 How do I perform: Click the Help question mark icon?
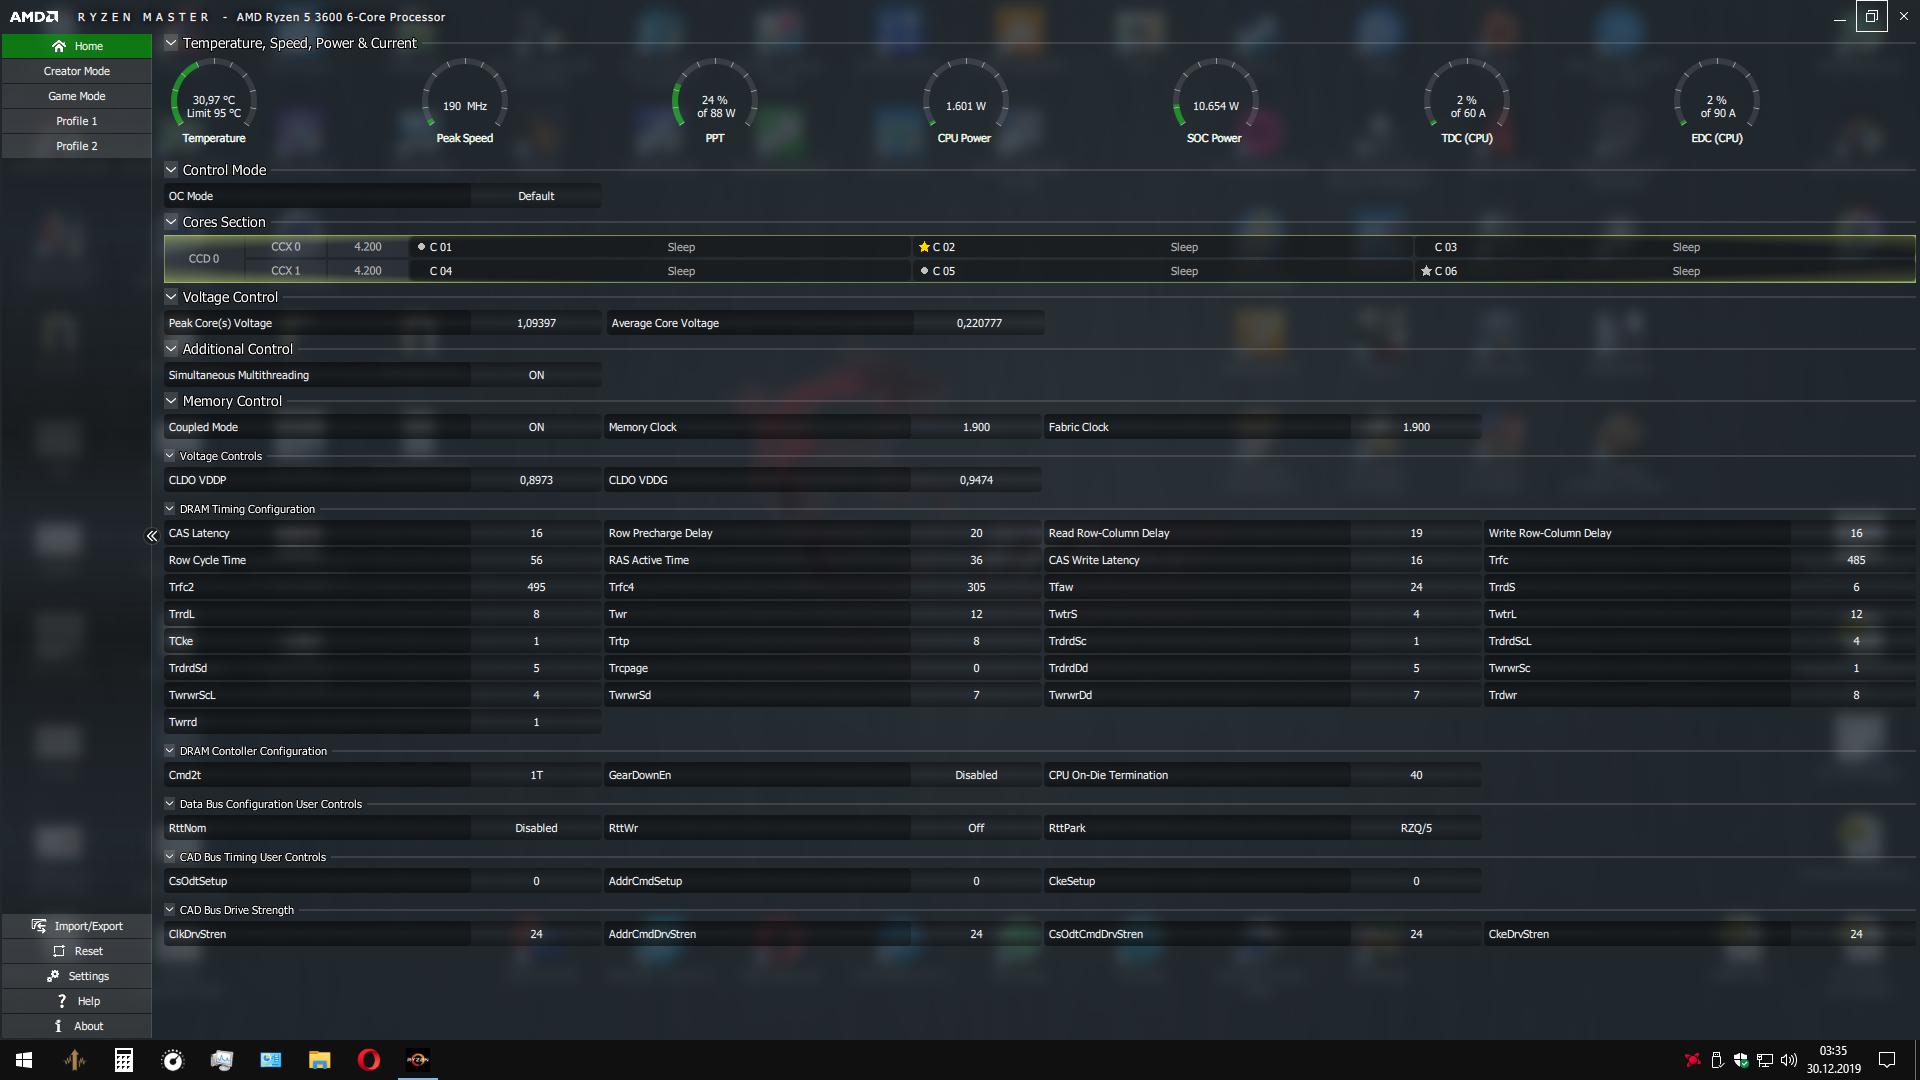[62, 1001]
